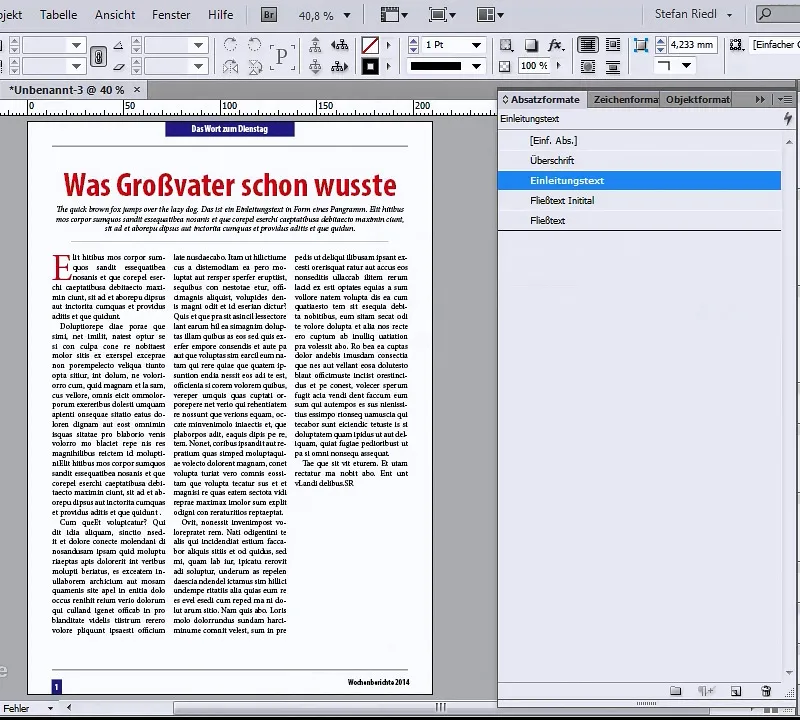800x720 pixels.
Task: Open view options dropdown icon
Action: 394,15
